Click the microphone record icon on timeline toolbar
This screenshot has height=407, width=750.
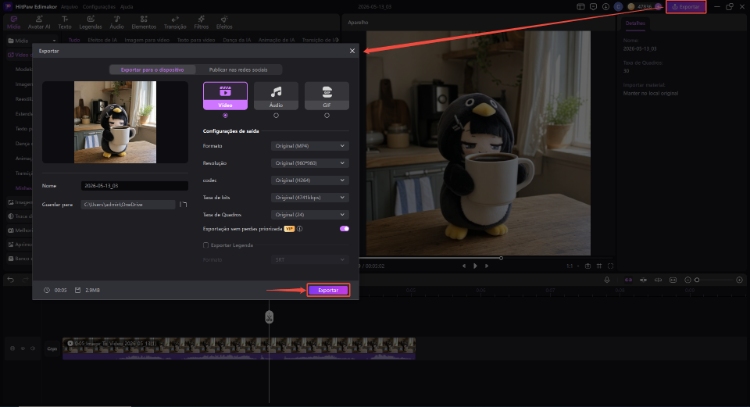point(607,280)
